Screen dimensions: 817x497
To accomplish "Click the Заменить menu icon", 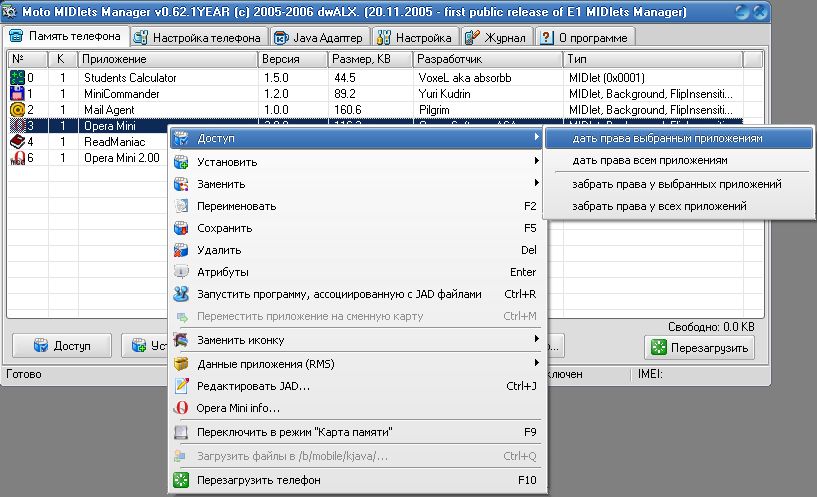I will pyautogui.click(x=181, y=184).
